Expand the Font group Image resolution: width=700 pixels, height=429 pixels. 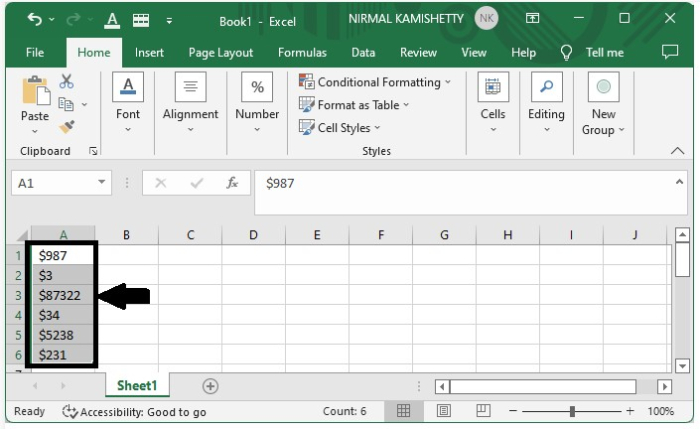click(x=128, y=103)
